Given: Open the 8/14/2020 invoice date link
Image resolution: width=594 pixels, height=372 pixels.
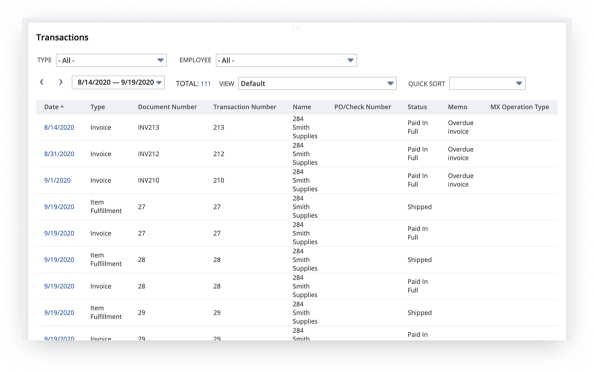Looking at the screenshot, I should 59,127.
